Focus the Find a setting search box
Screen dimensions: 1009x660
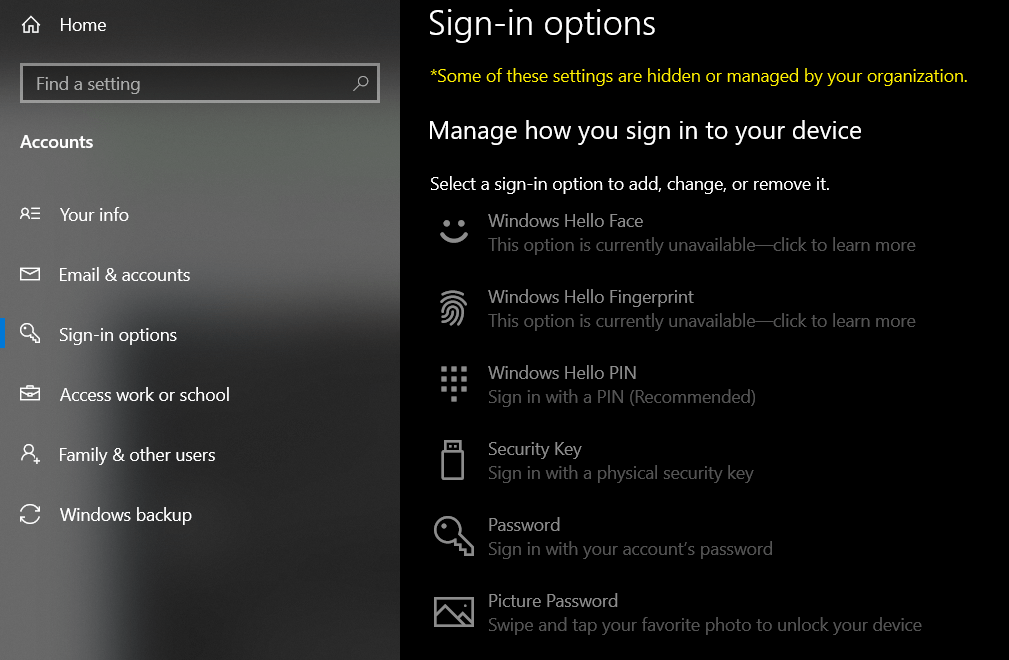pos(199,83)
